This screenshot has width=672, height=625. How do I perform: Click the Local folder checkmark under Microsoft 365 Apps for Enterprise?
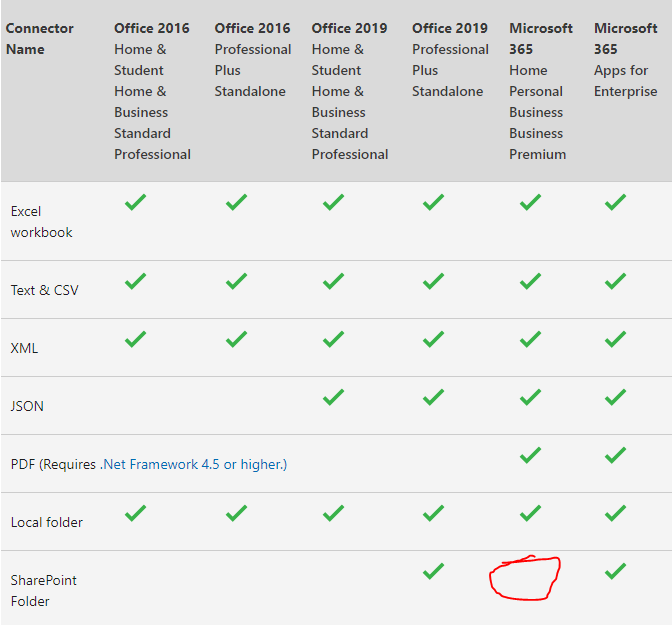click(615, 513)
